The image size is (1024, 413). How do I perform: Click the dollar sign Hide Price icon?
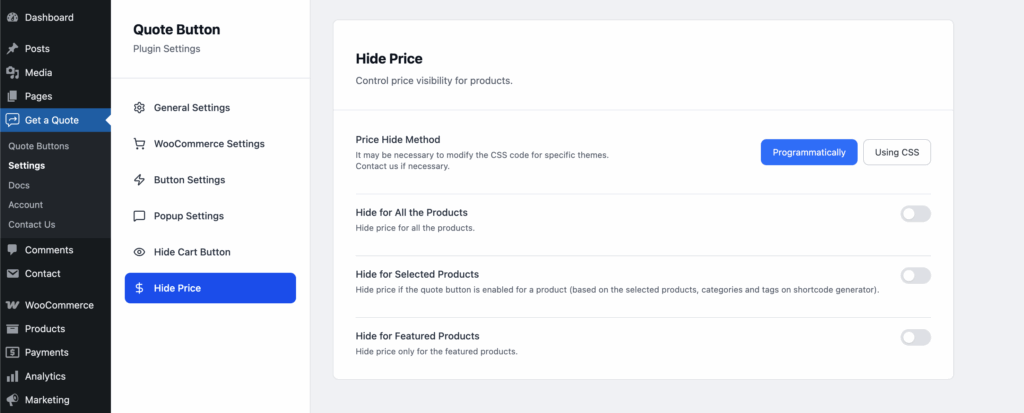tap(140, 288)
